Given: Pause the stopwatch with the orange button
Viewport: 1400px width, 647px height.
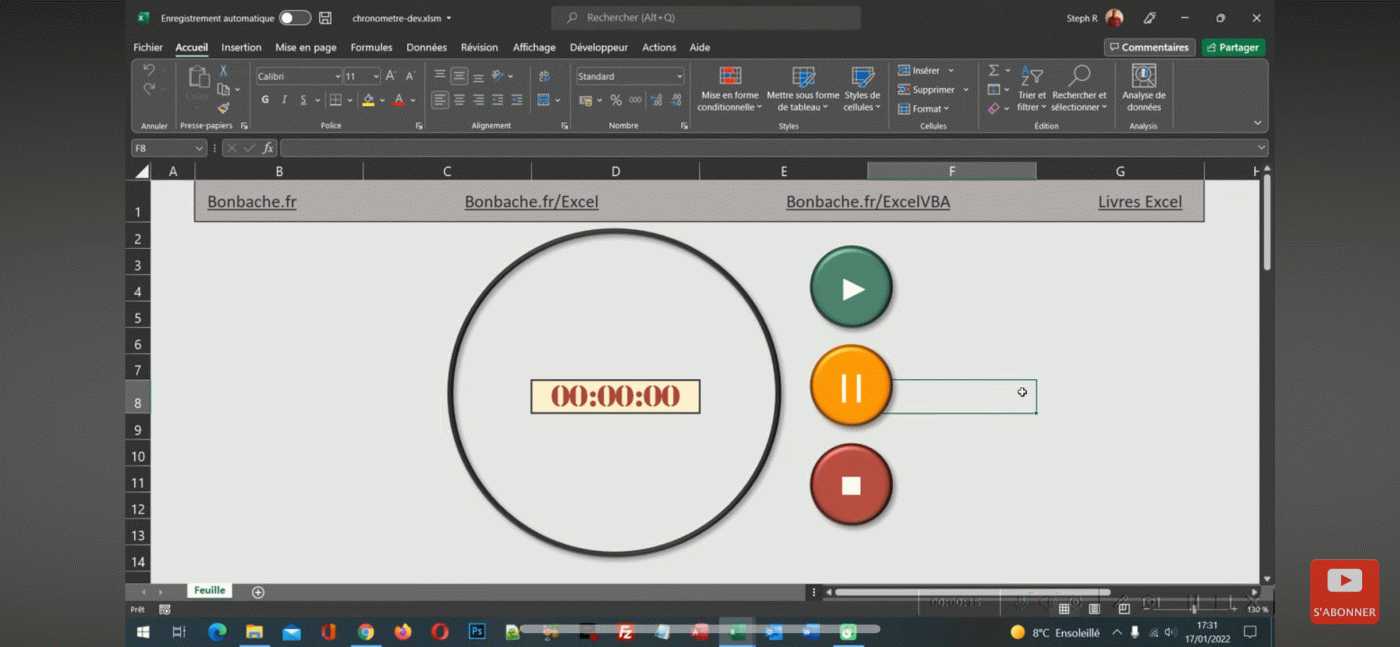Looking at the screenshot, I should [851, 387].
